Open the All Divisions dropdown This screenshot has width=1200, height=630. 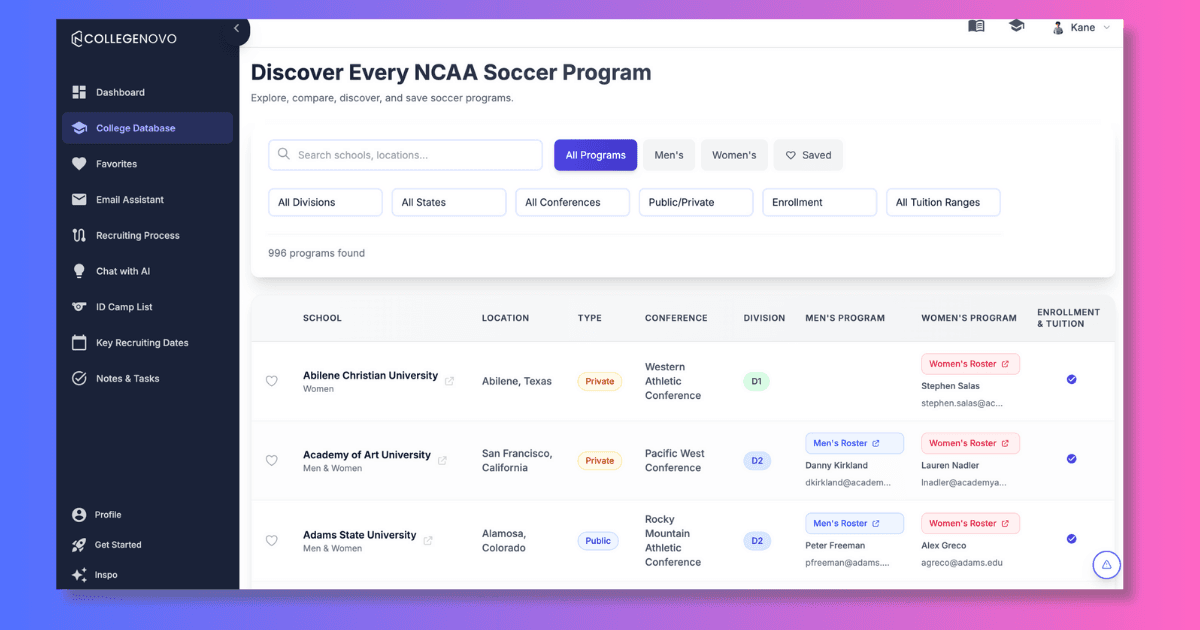click(x=325, y=202)
